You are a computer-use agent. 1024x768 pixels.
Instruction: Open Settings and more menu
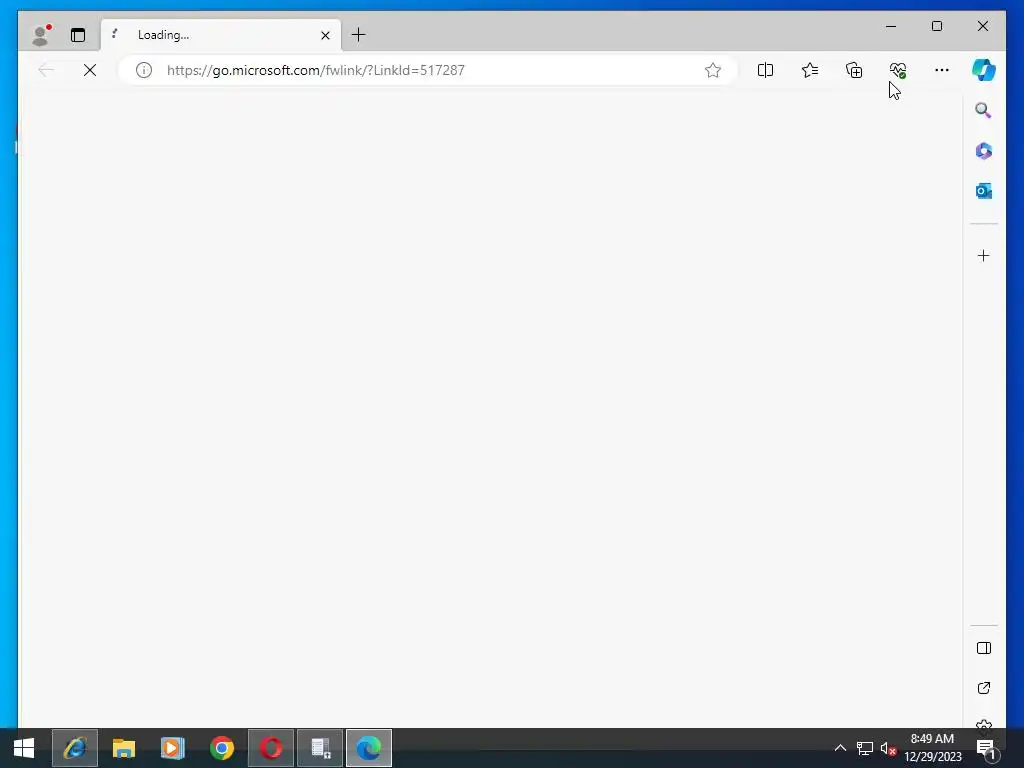pyautogui.click(x=942, y=70)
